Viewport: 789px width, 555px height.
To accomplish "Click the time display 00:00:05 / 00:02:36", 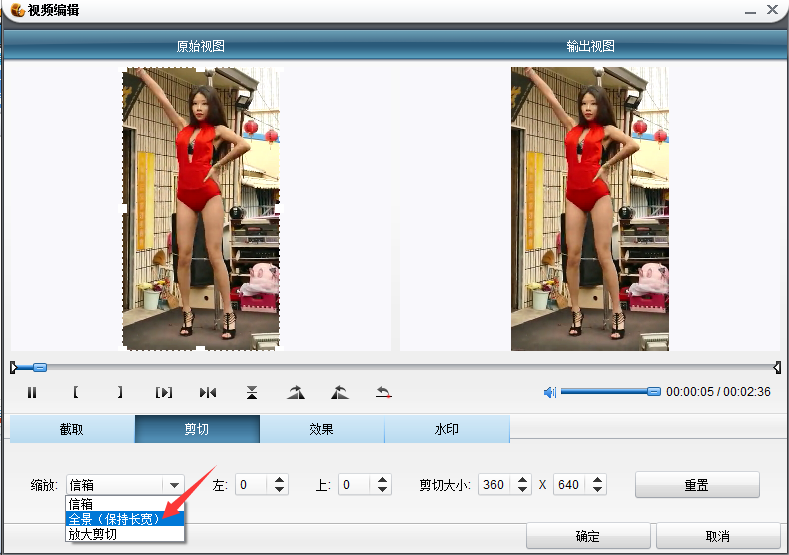I will [x=718, y=392].
